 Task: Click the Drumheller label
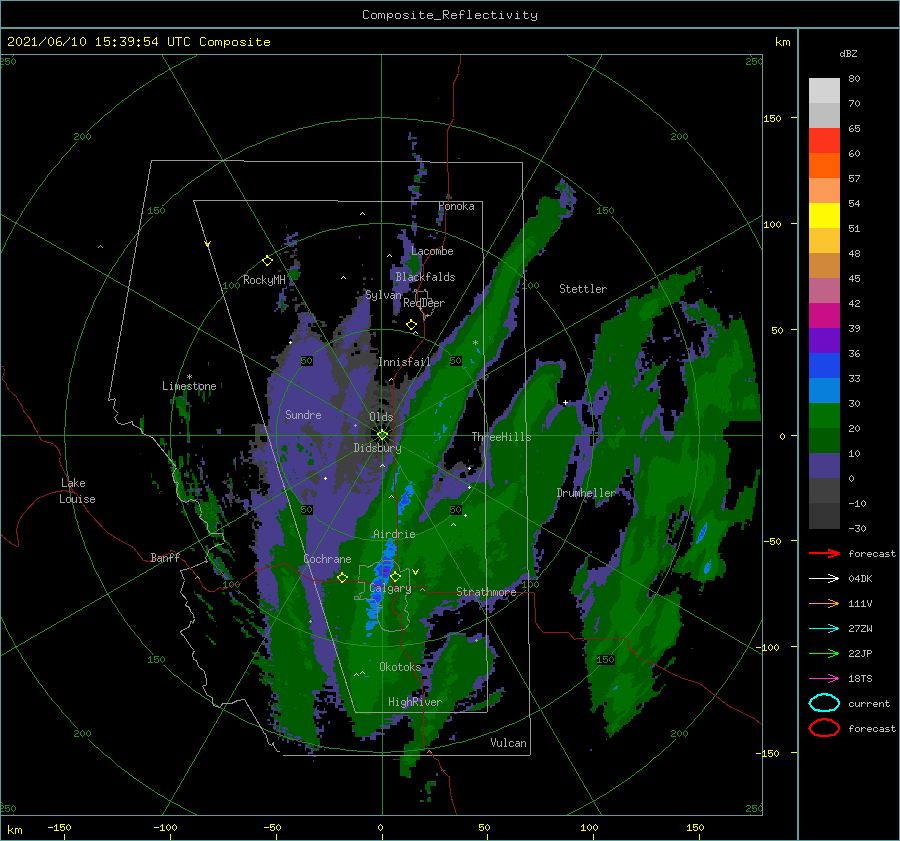[x=586, y=493]
